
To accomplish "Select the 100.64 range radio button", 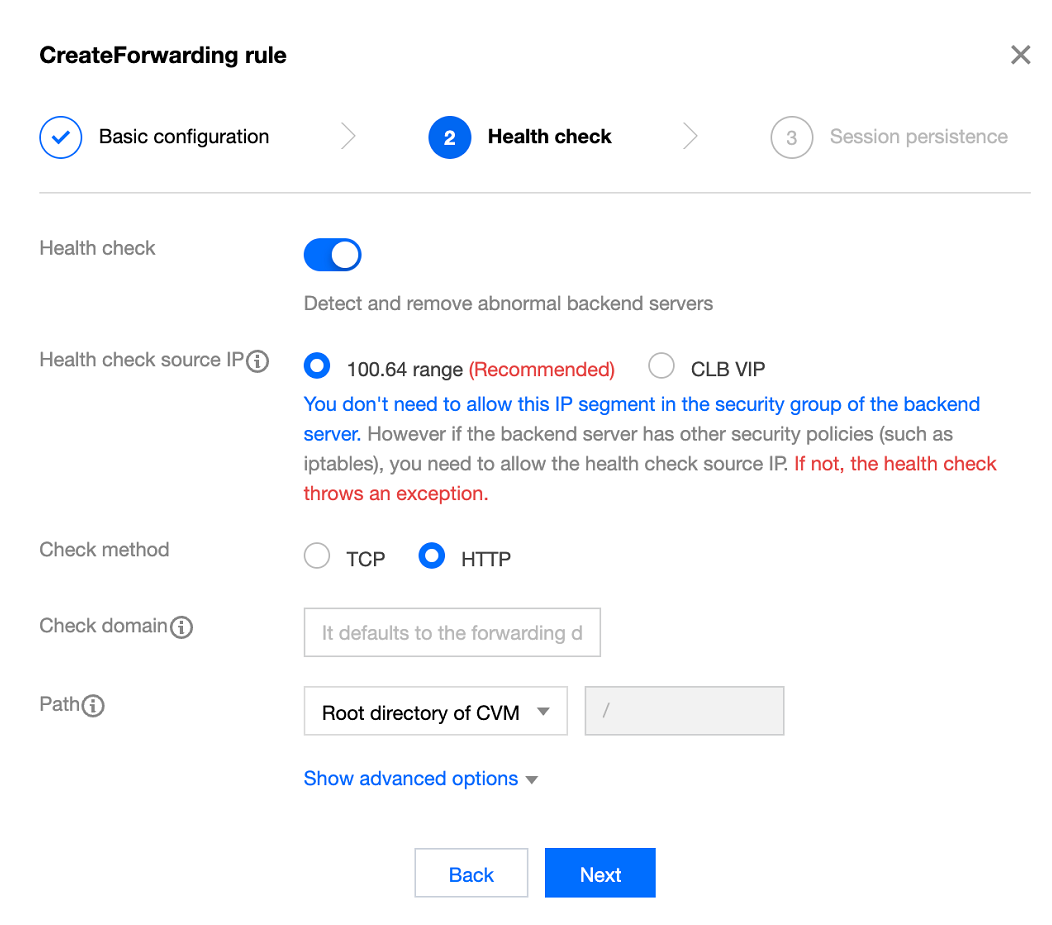I will (317, 367).
